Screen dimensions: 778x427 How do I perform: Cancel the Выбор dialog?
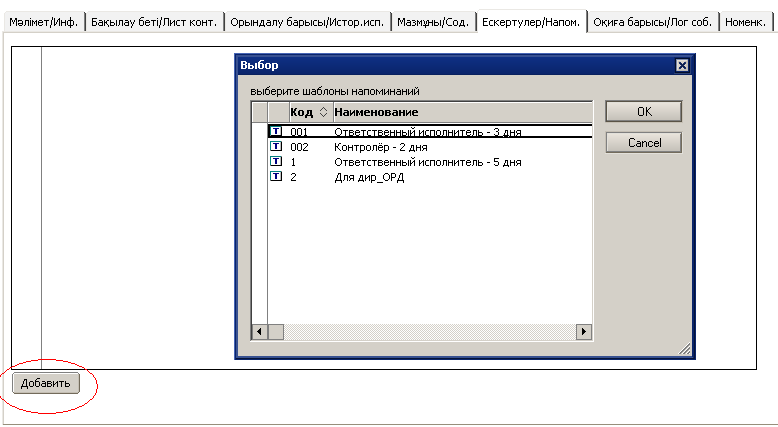tap(644, 143)
